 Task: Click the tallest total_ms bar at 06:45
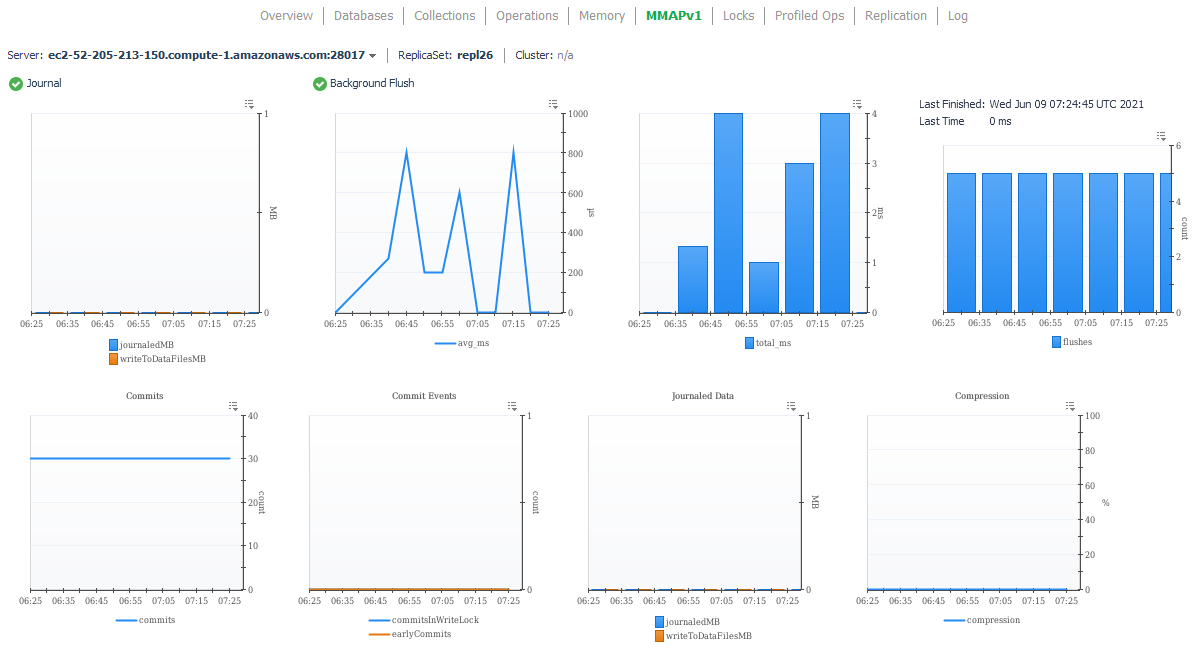728,213
